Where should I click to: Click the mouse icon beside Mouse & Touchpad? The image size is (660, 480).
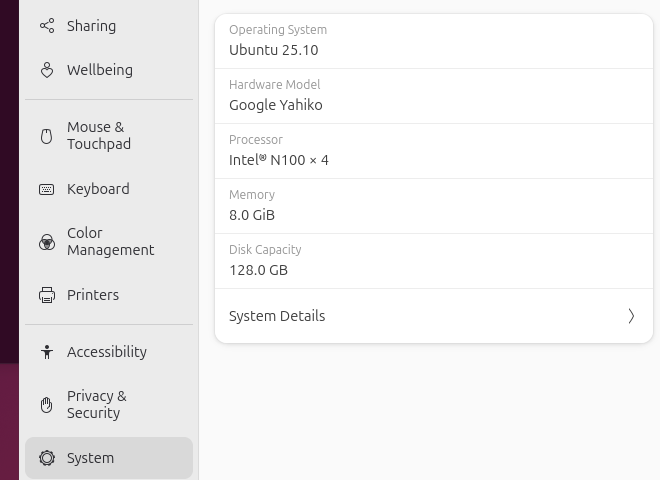(47, 136)
